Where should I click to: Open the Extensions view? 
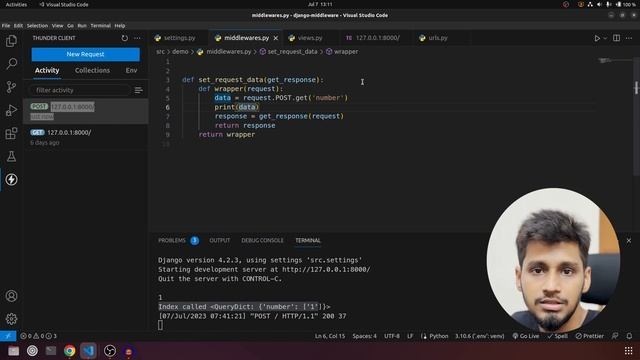coord(11,133)
